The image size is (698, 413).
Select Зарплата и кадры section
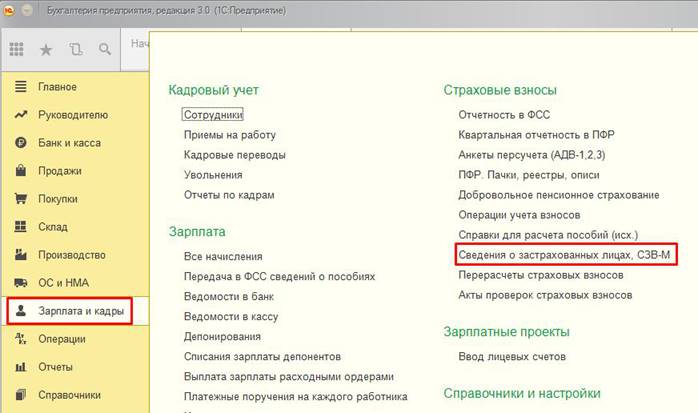click(x=80, y=311)
